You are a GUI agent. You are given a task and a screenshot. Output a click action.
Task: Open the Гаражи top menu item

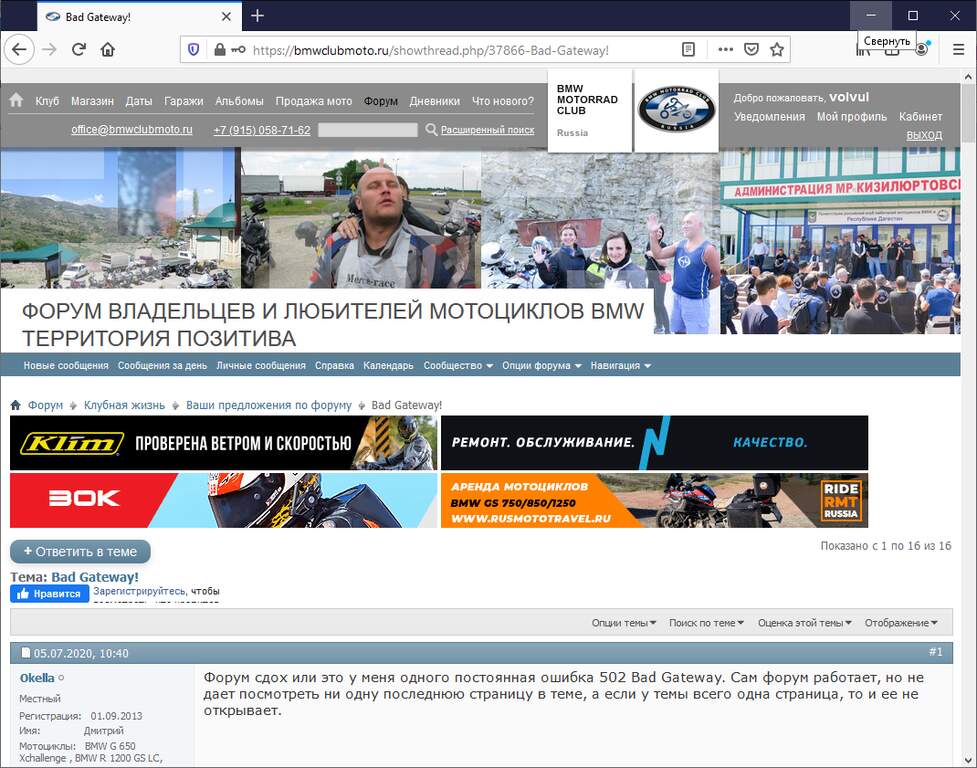point(184,101)
